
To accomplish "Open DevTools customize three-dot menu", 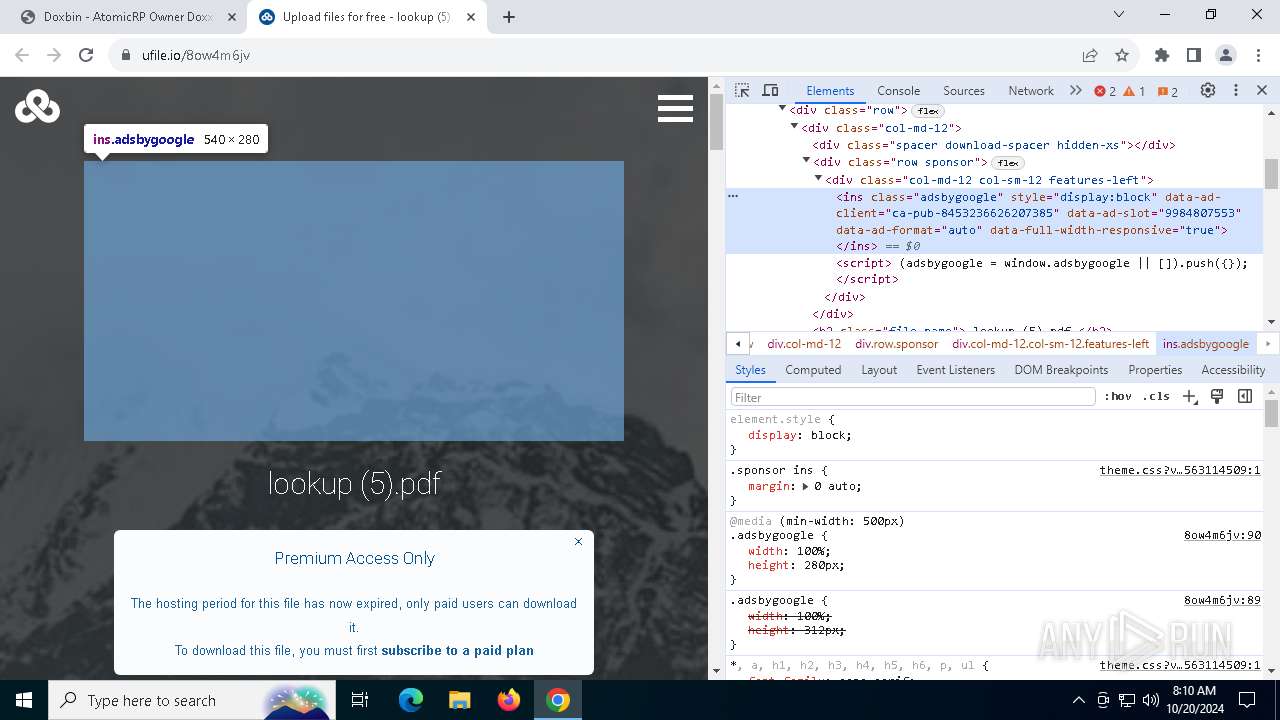I will [1236, 90].
